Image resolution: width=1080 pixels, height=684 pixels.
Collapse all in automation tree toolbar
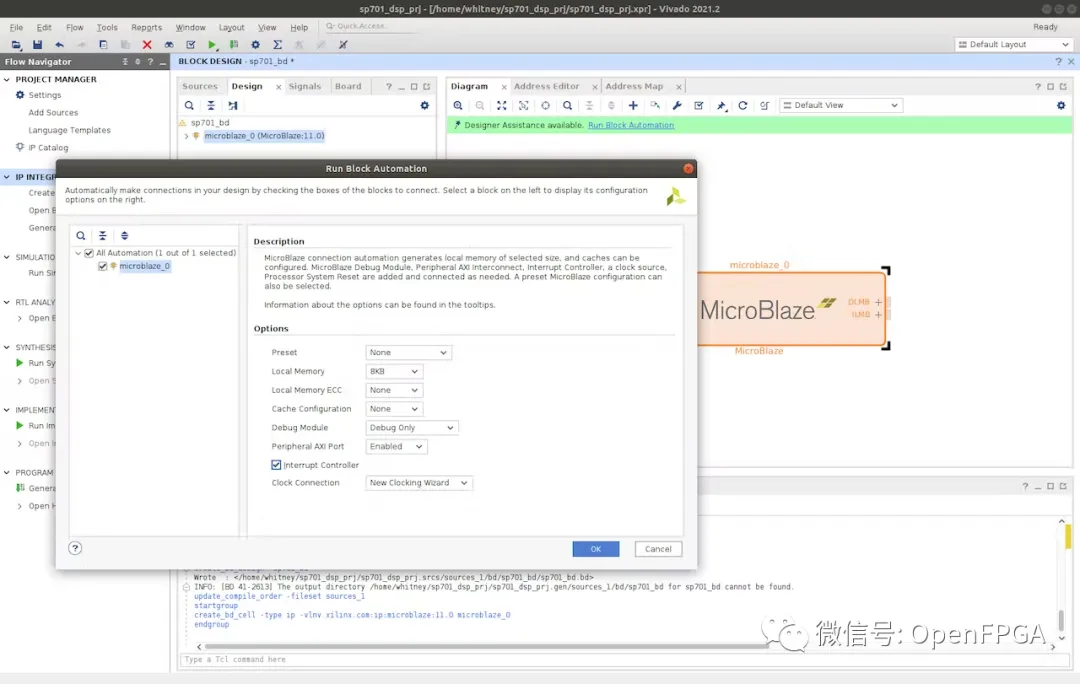click(x=103, y=236)
